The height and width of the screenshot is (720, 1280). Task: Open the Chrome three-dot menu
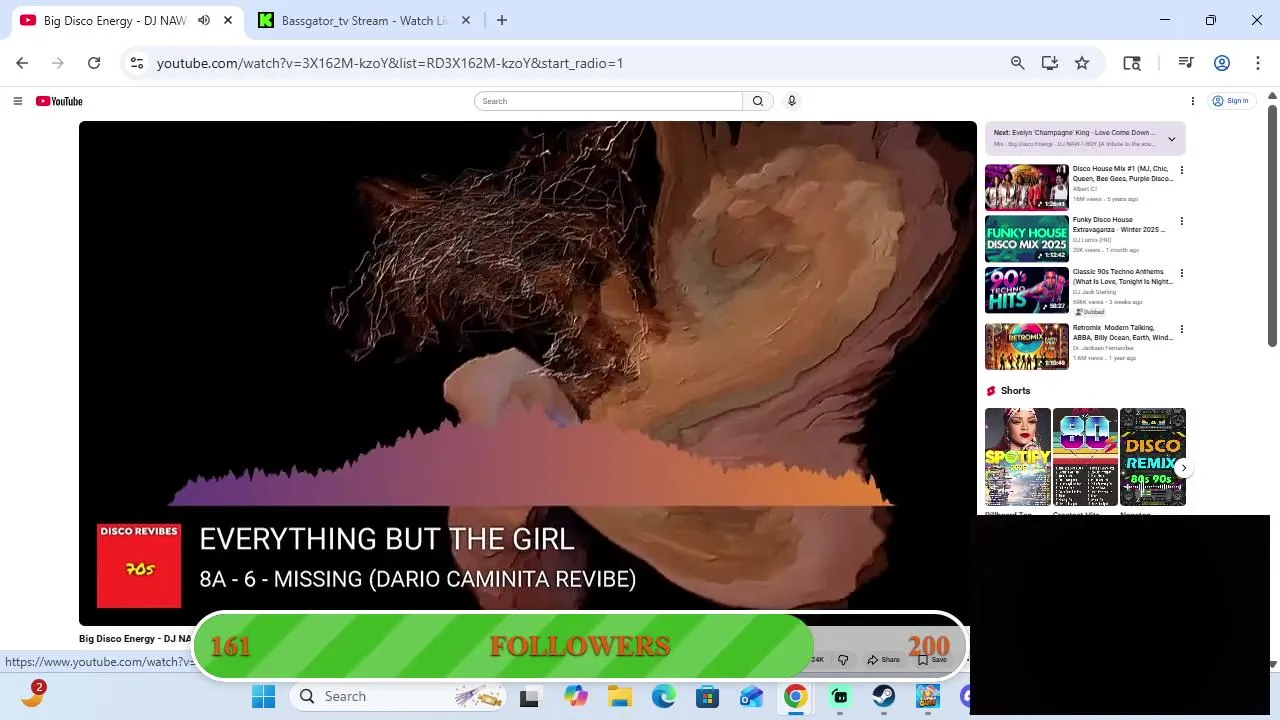[1257, 63]
